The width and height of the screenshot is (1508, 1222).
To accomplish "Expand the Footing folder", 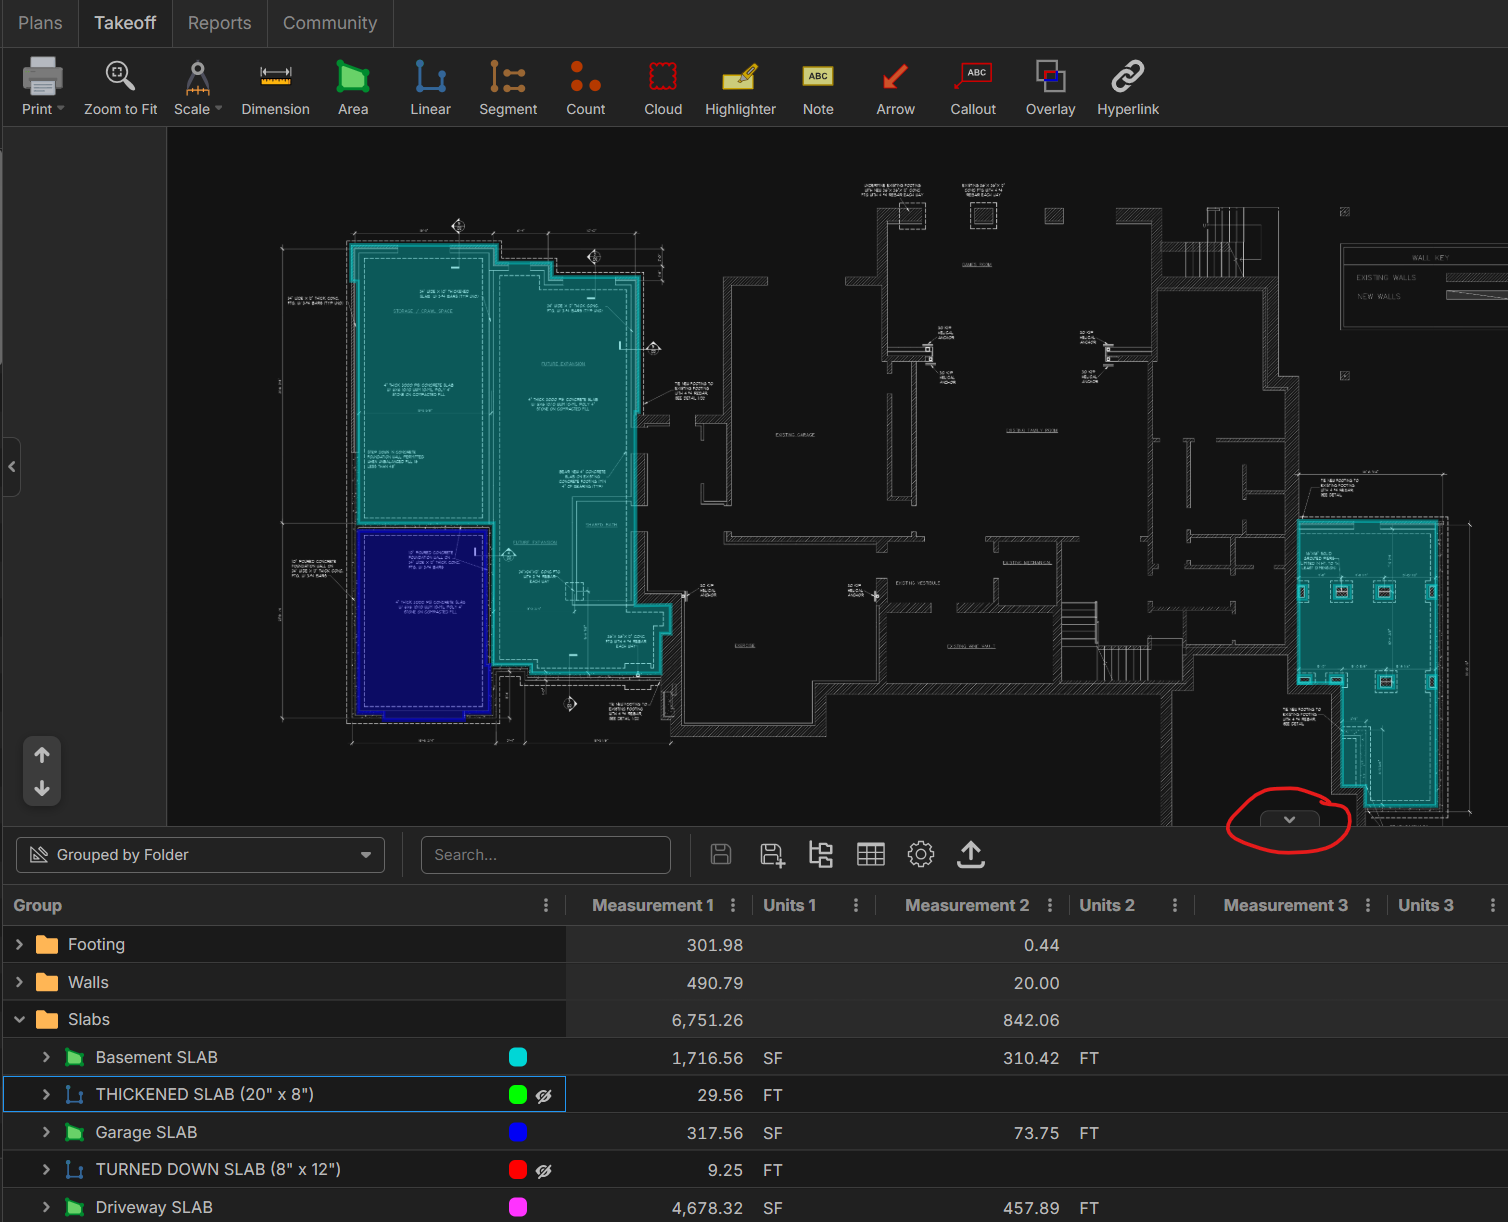I will click(x=19, y=944).
